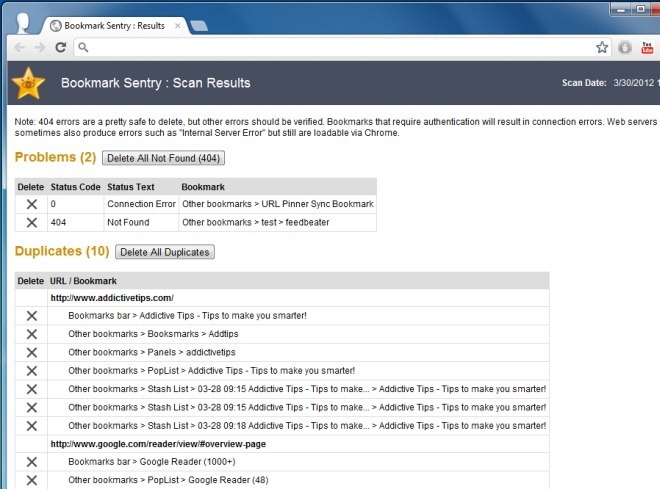Viewport: 660px width, 489px height.
Task: Open the gray round extension icon
Action: 625,48
